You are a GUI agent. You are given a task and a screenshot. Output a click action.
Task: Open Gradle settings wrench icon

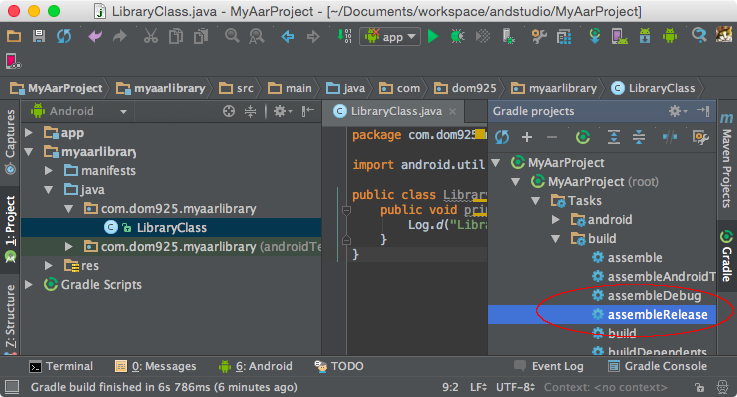point(700,137)
